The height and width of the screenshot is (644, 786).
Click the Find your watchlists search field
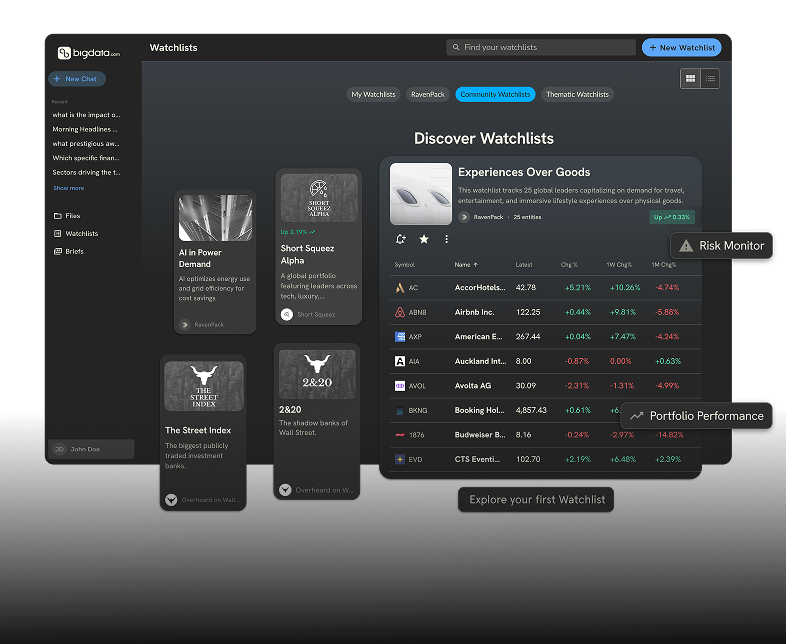click(541, 47)
